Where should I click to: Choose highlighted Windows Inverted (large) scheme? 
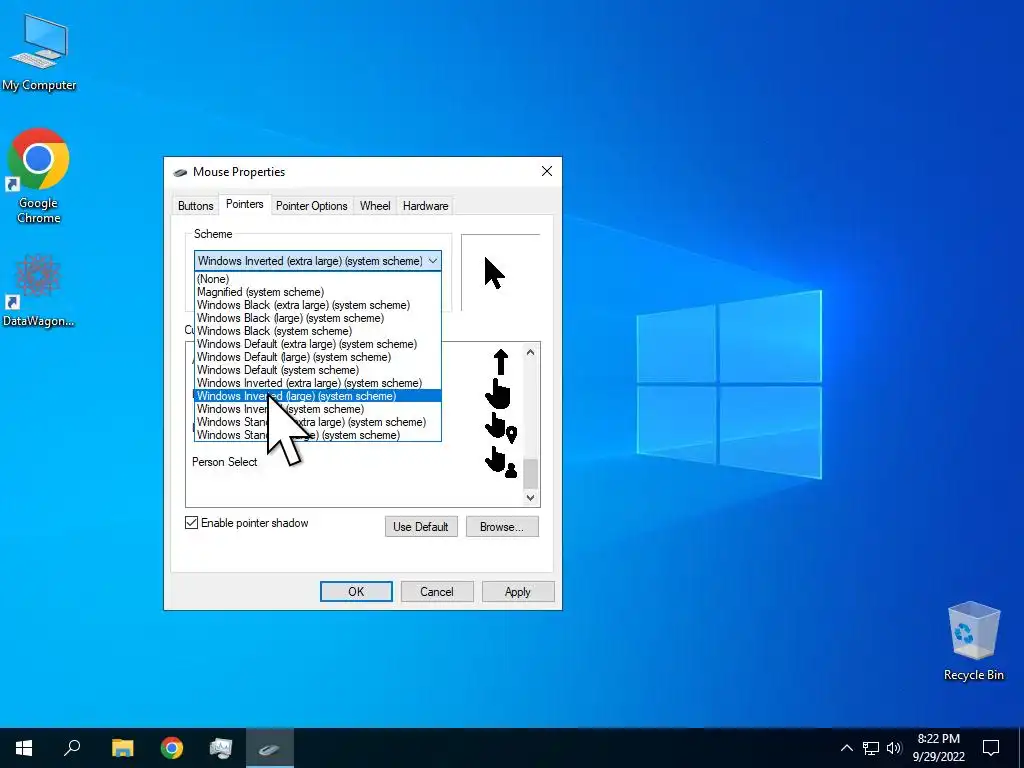[317, 396]
